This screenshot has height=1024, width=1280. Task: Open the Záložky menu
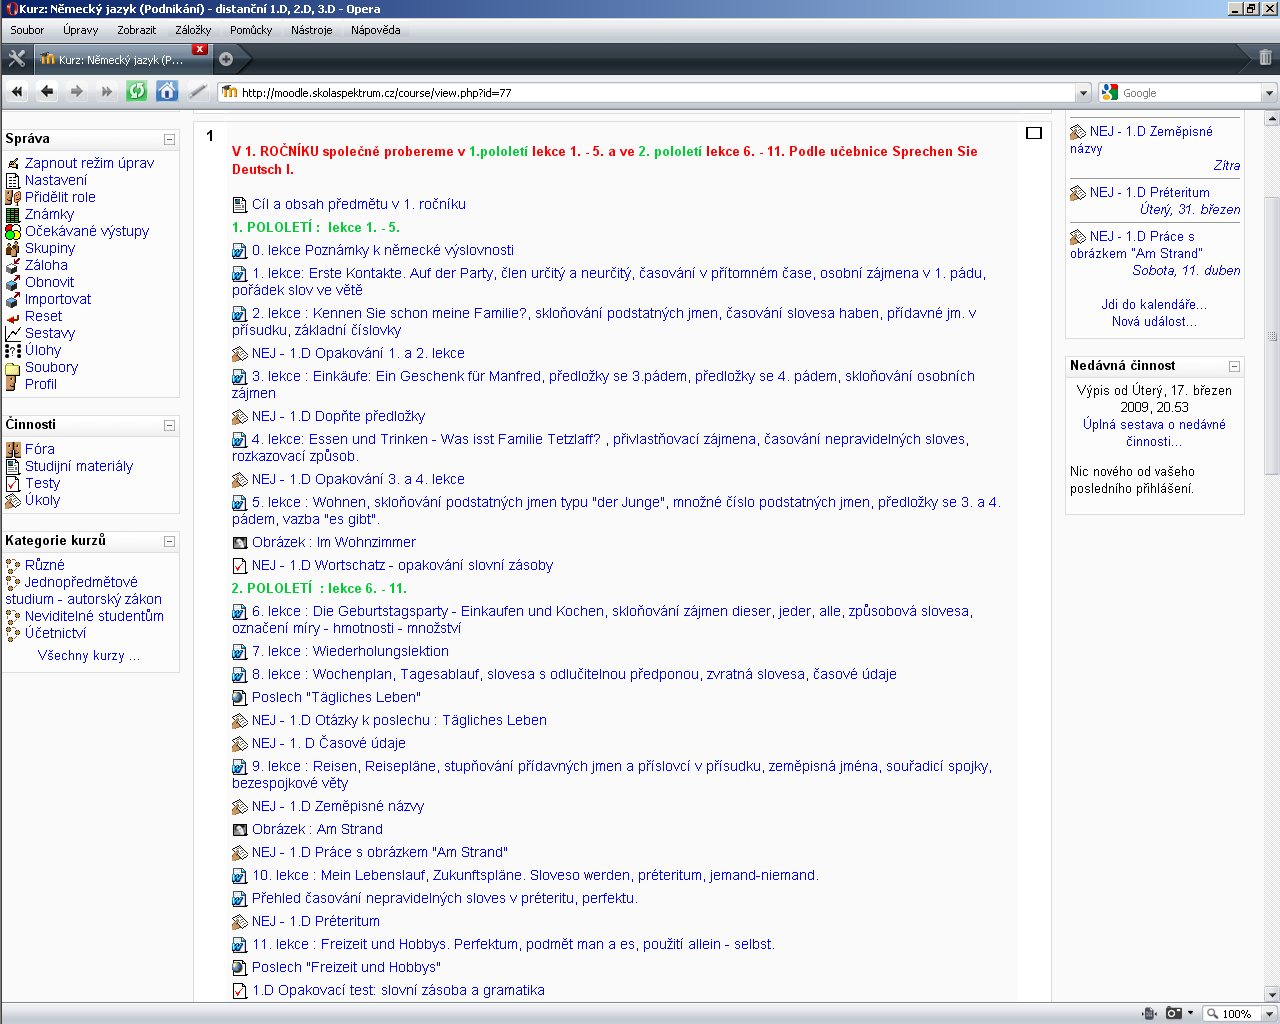click(193, 30)
